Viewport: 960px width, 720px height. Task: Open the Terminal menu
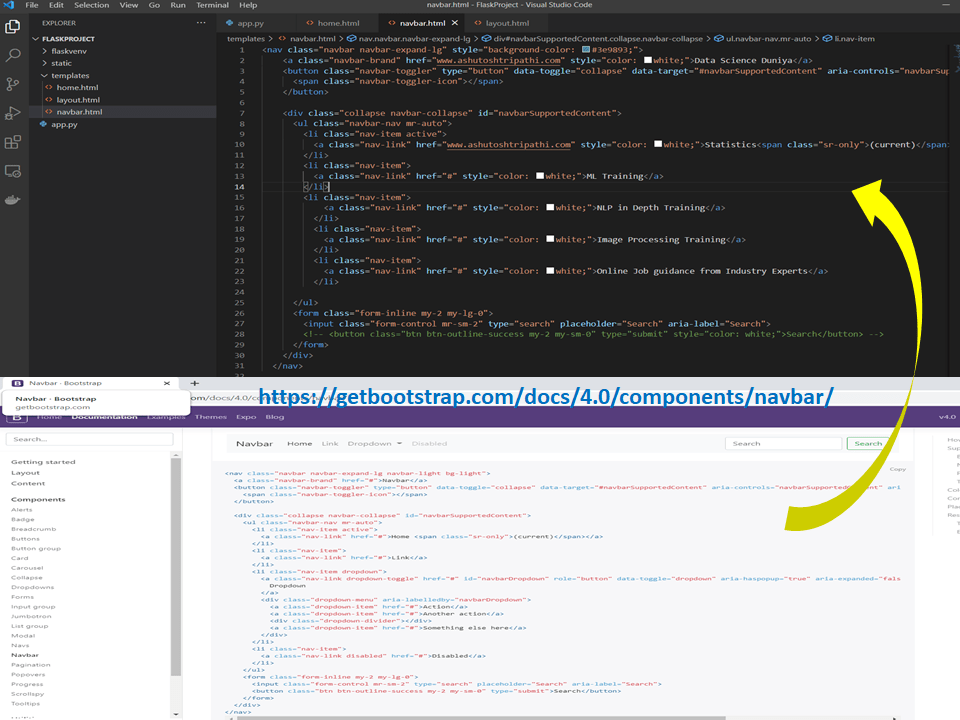[212, 5]
